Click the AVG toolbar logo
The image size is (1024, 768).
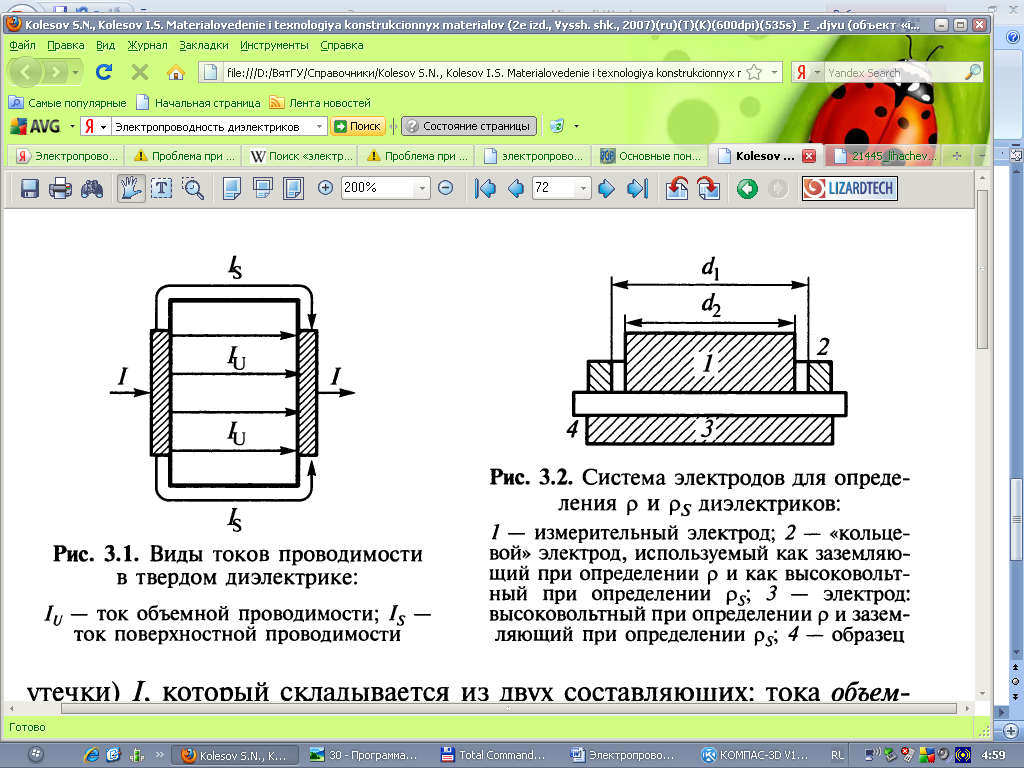35,126
